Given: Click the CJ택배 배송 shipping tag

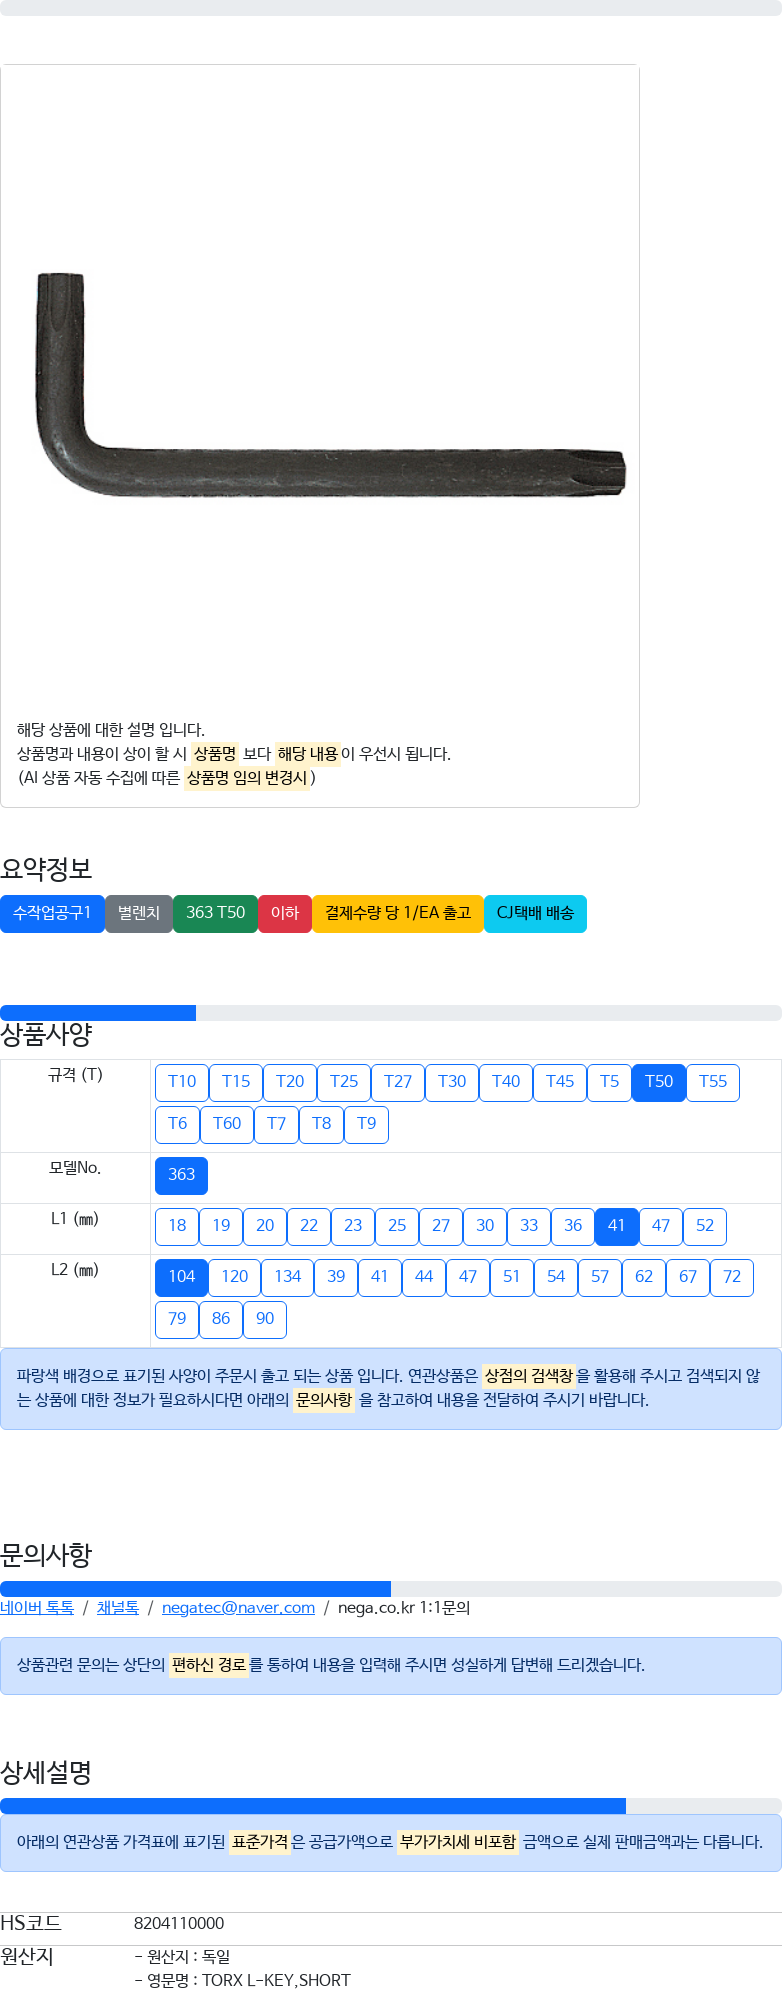Looking at the screenshot, I should coord(535,914).
